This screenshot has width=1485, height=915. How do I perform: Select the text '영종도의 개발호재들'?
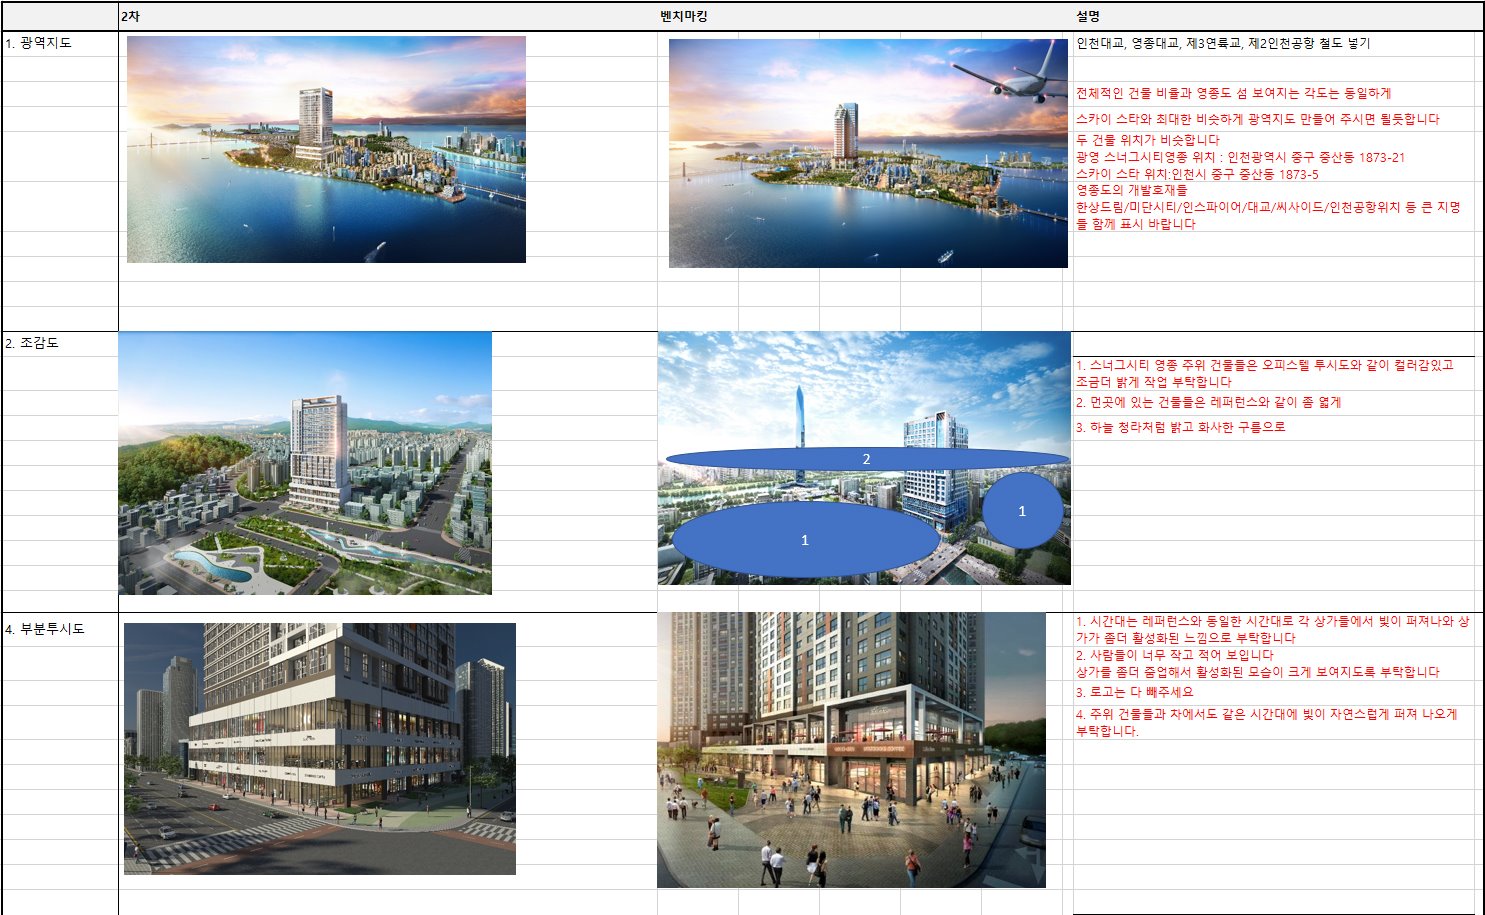coord(1132,190)
